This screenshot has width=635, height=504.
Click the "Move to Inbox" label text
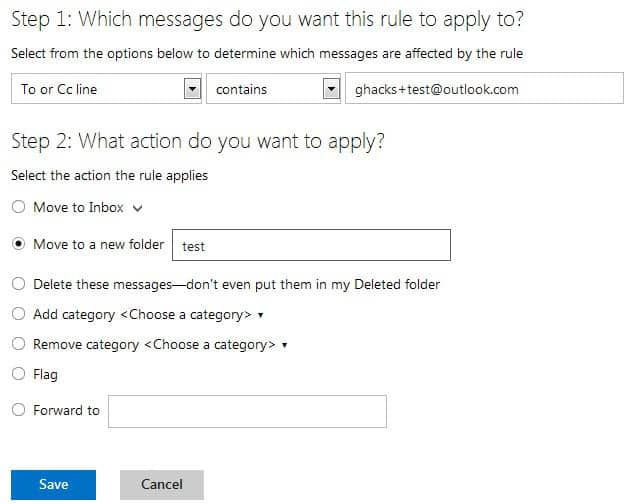[78, 207]
